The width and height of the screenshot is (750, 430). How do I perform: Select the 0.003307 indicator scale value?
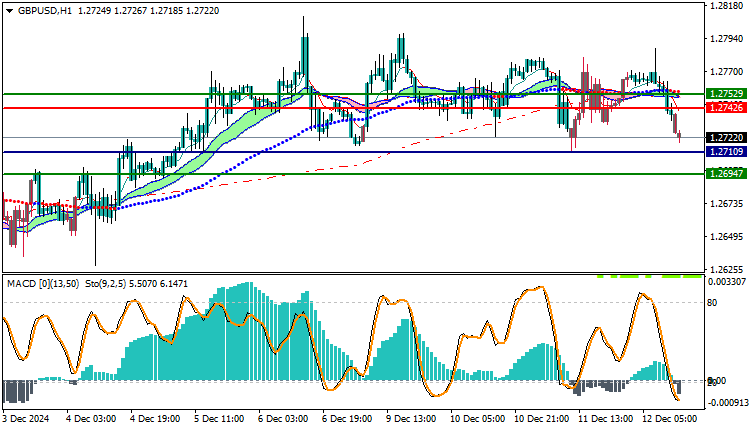coord(727,282)
